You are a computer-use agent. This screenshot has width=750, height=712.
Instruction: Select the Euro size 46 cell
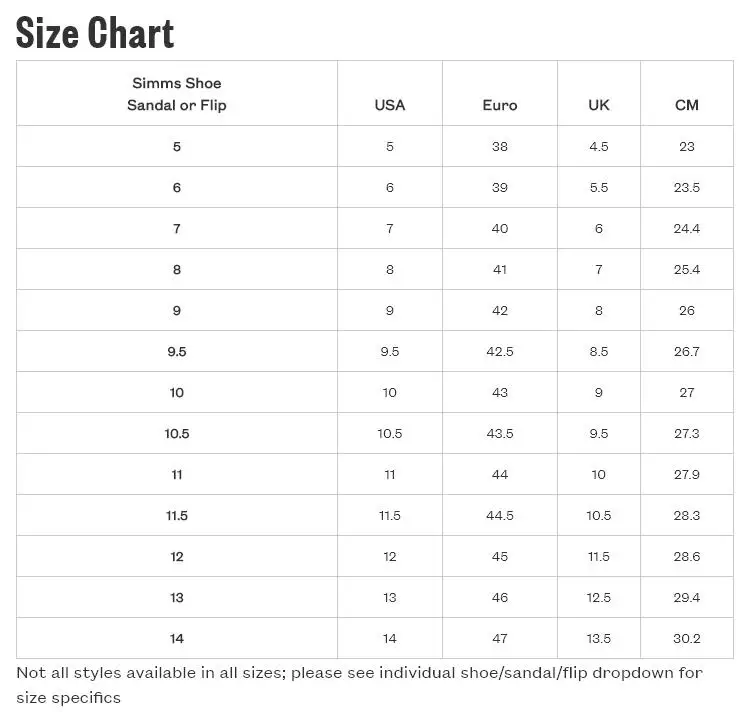[500, 597]
